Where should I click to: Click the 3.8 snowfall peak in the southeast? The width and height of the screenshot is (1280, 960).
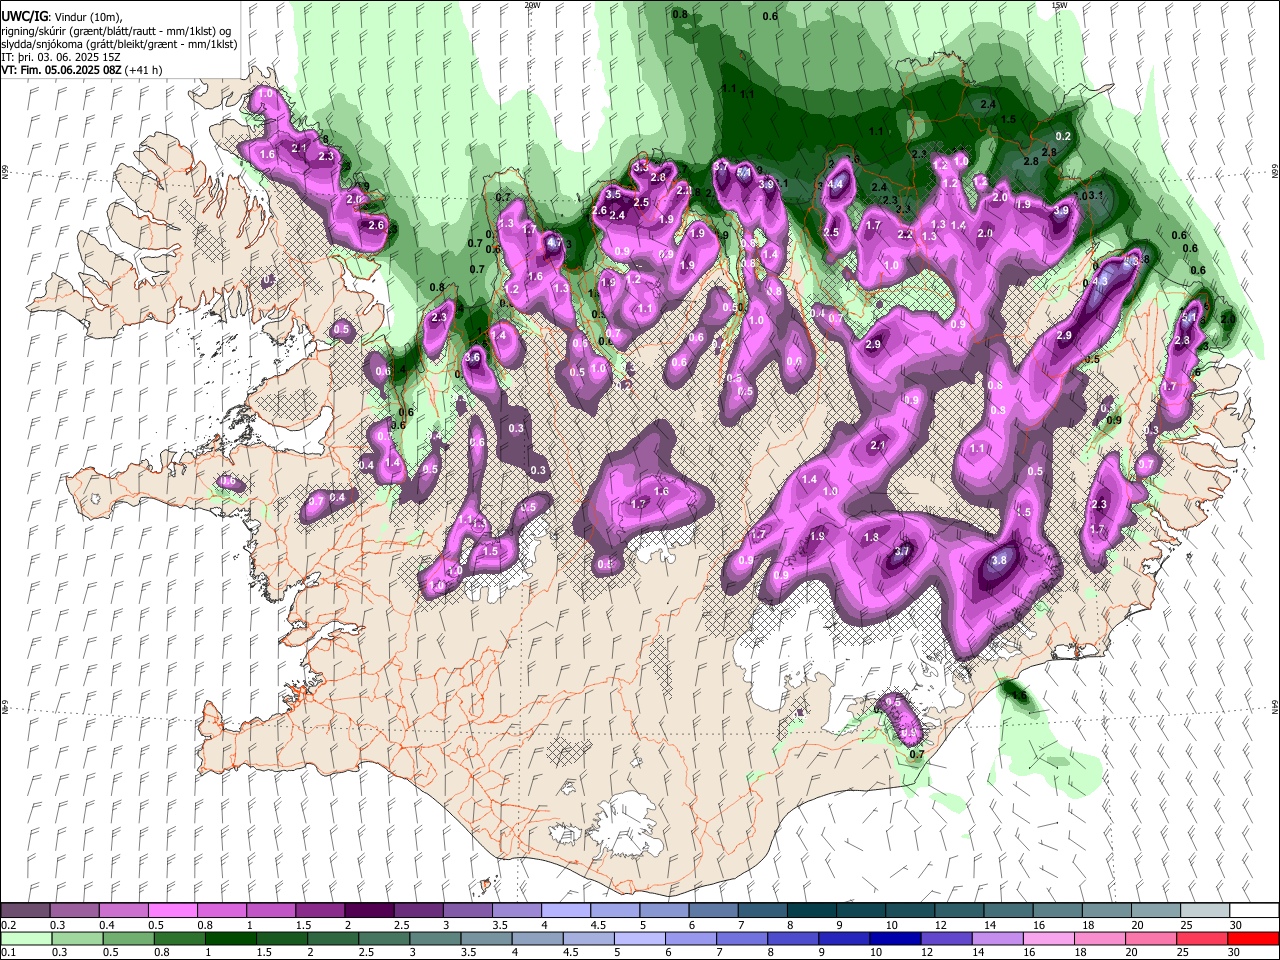[999, 561]
